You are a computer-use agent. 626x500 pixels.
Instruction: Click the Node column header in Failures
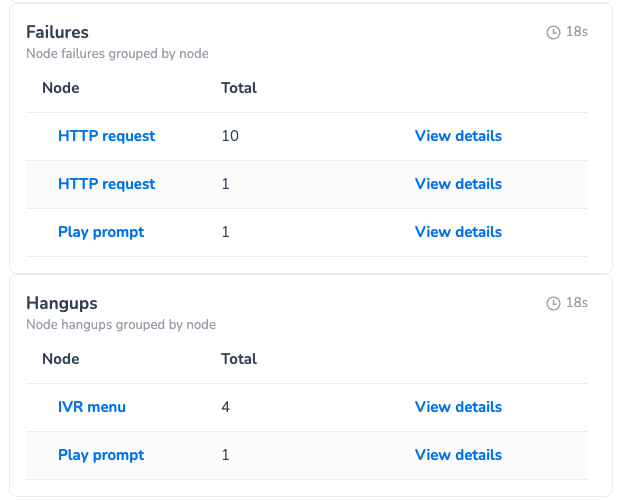coord(61,88)
